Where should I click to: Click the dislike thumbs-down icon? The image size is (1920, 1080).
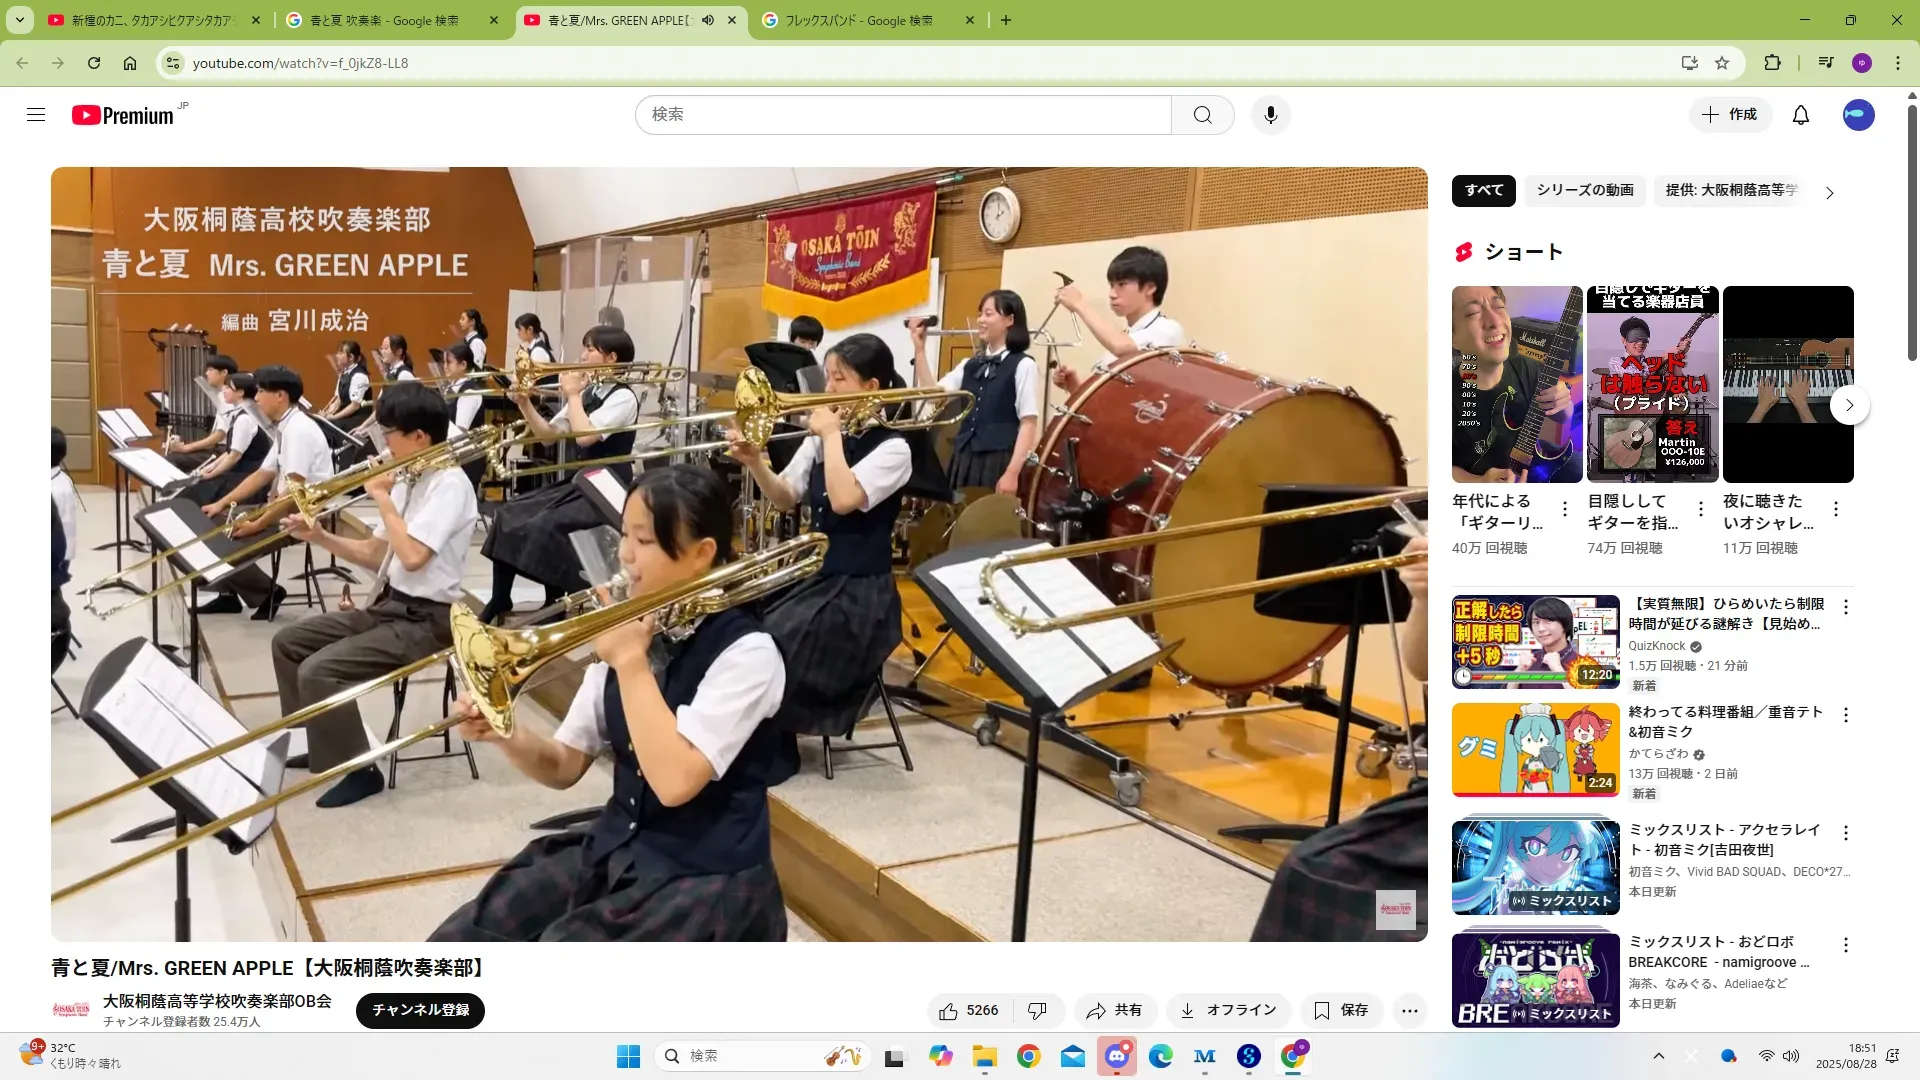(x=1037, y=1010)
